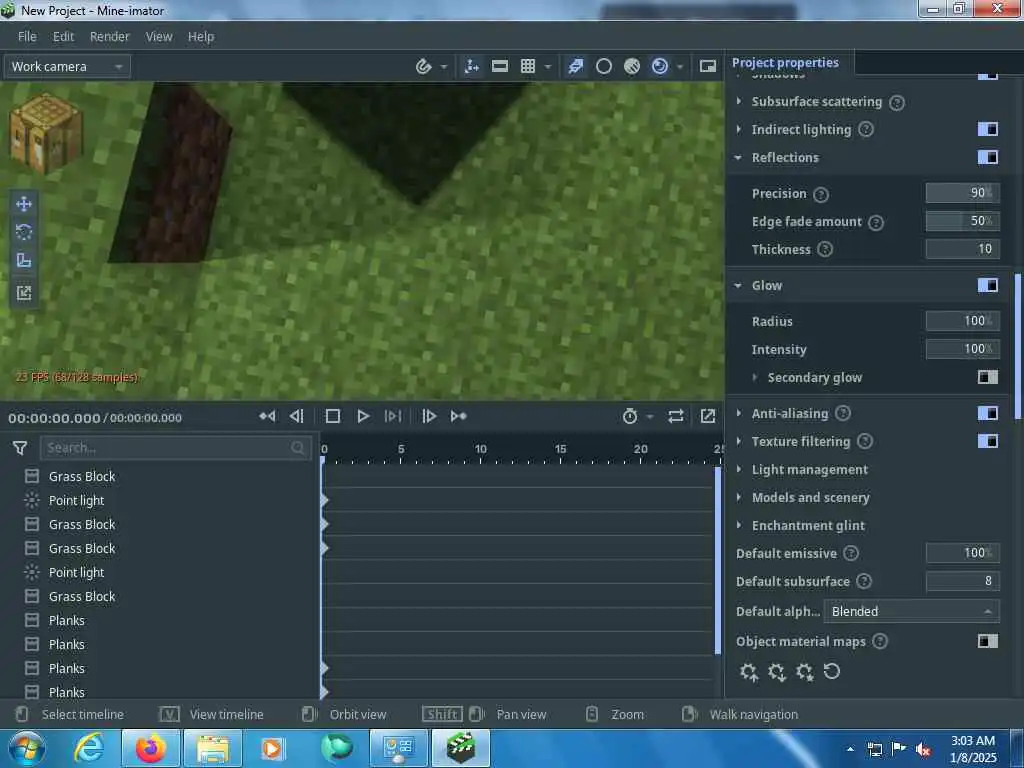The height and width of the screenshot is (768, 1024).
Task: Click the Default subsurface value field
Action: 962,581
